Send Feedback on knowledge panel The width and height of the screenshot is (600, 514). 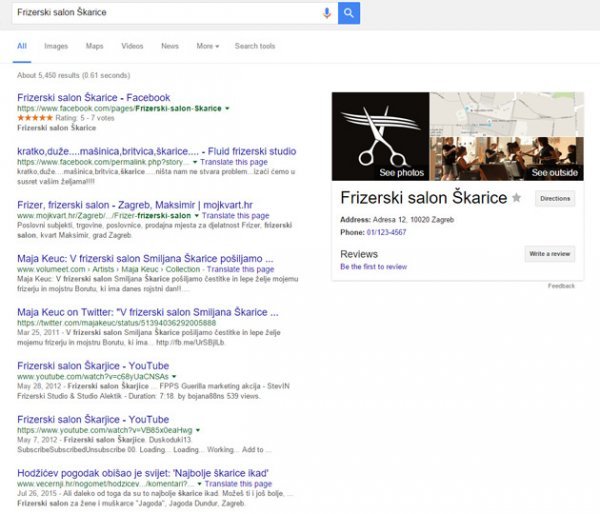[x=561, y=286]
